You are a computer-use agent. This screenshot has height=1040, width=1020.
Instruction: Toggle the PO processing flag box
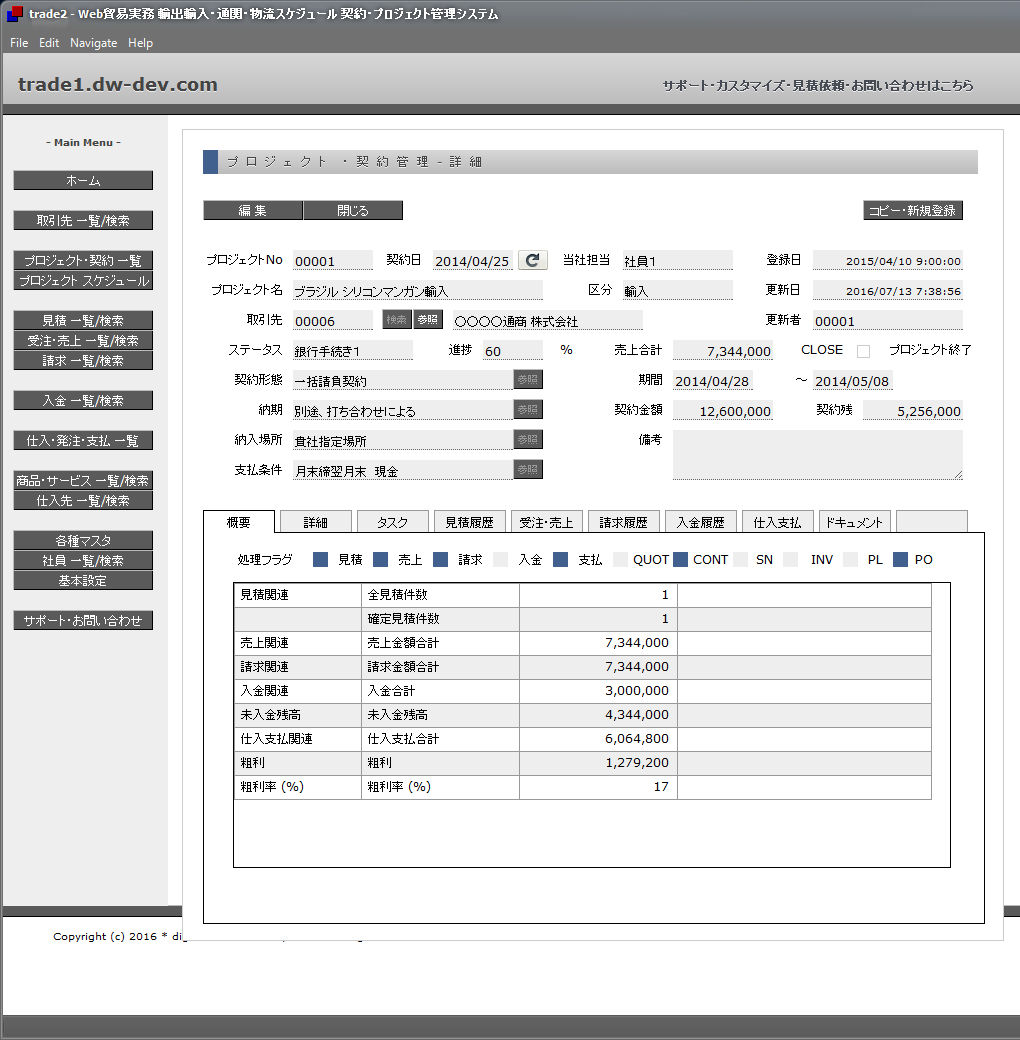[x=900, y=560]
